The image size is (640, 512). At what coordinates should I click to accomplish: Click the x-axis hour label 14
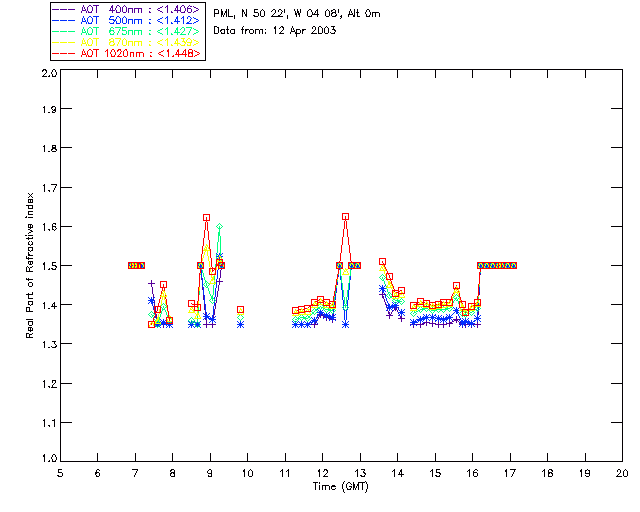[x=398, y=473]
